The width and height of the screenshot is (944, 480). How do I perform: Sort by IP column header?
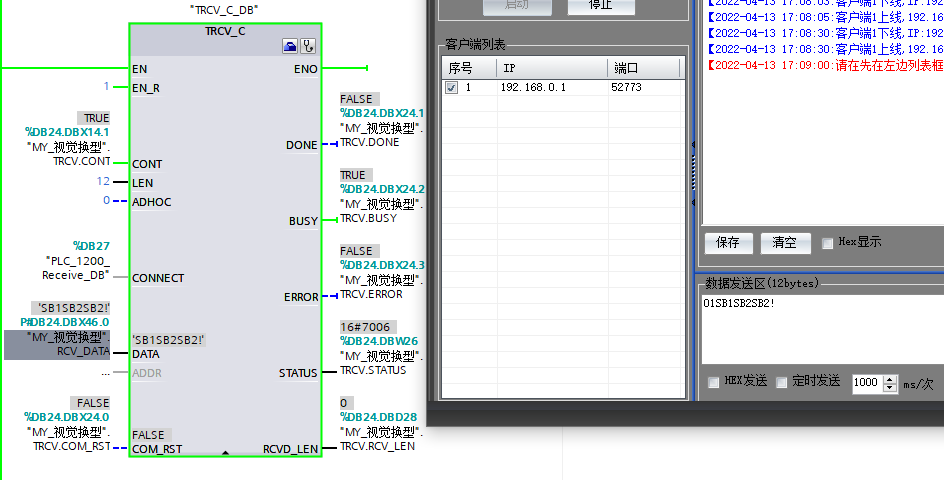click(550, 68)
